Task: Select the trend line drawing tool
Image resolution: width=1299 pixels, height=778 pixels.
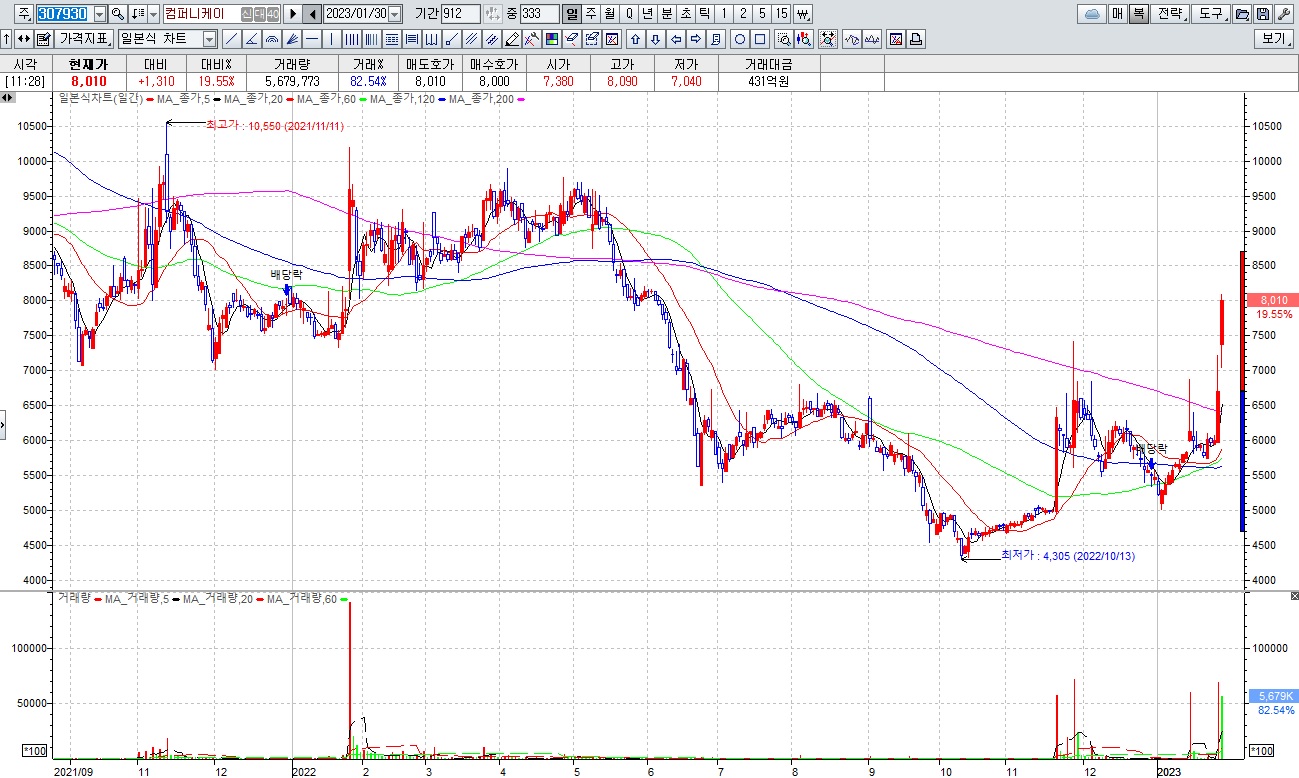Action: click(231, 39)
